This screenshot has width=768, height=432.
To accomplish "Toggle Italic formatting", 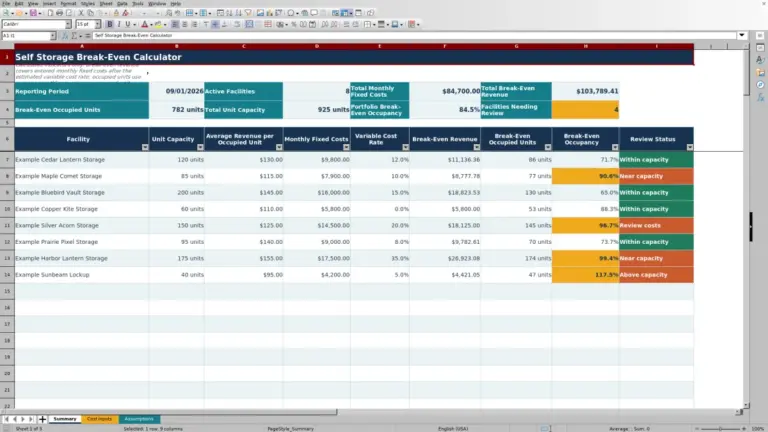I will tap(119, 24).
